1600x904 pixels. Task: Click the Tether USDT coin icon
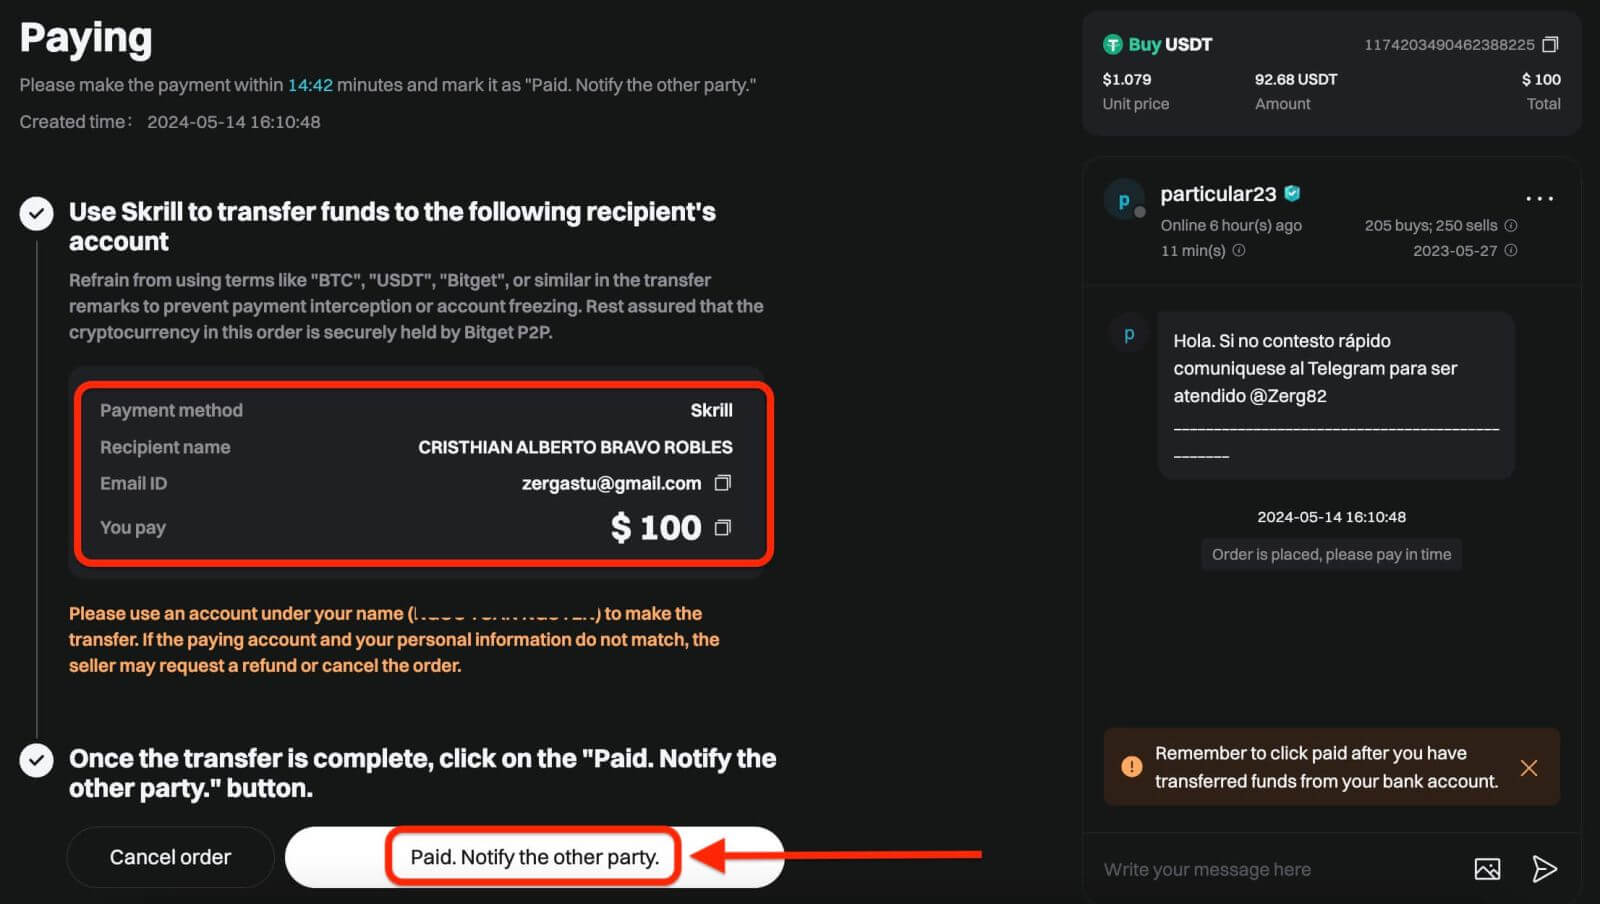pyautogui.click(x=1113, y=44)
